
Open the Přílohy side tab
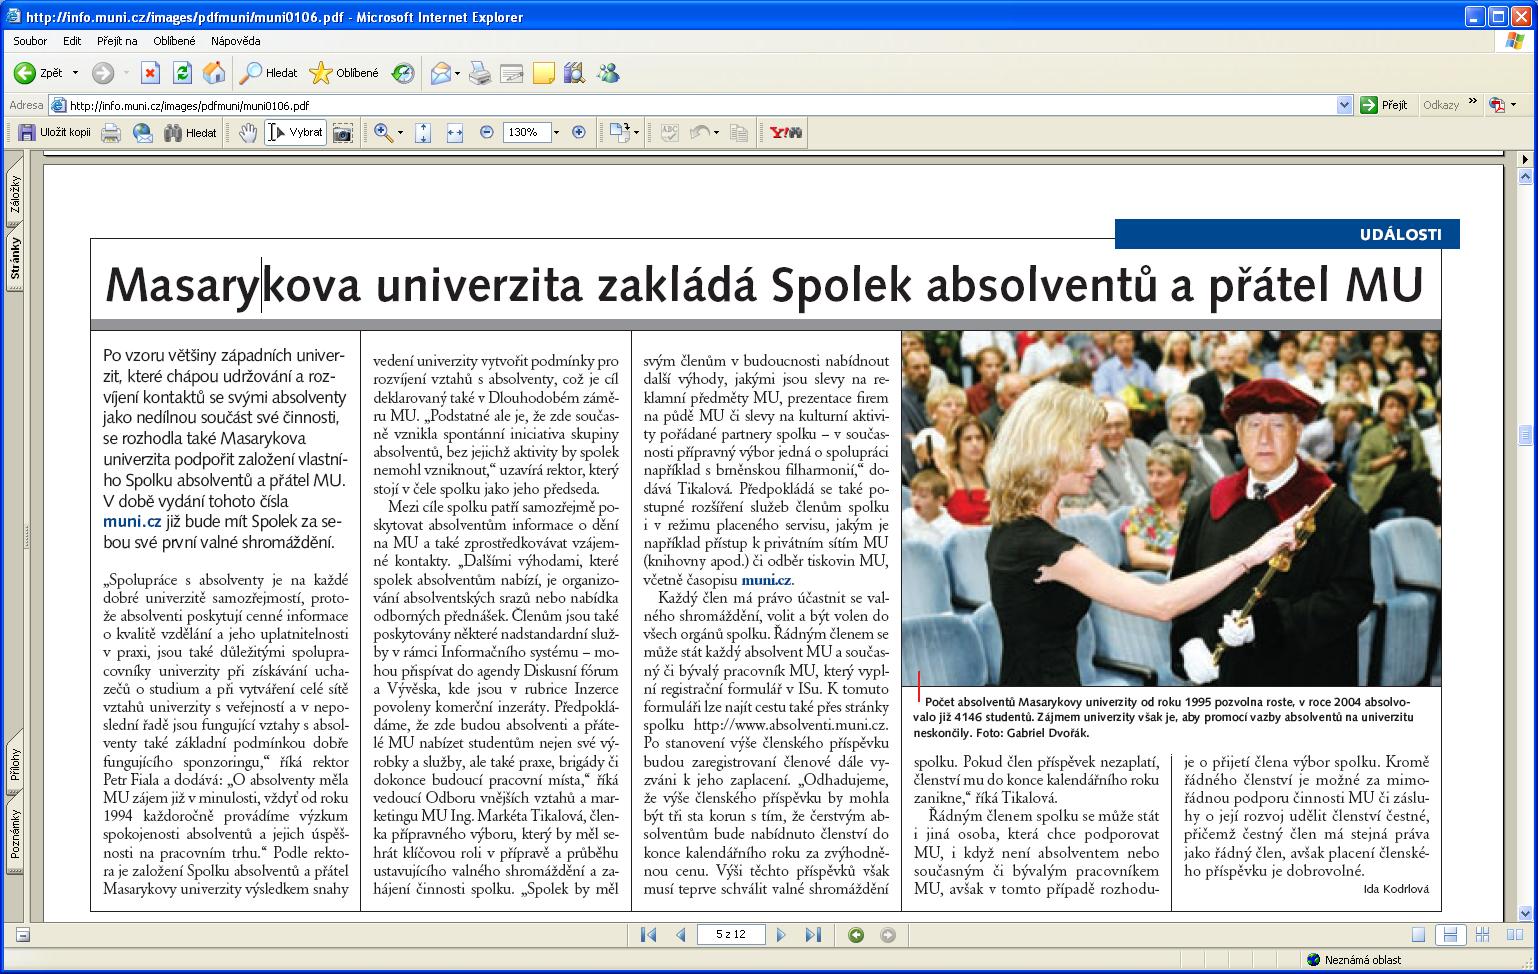tap(15, 764)
